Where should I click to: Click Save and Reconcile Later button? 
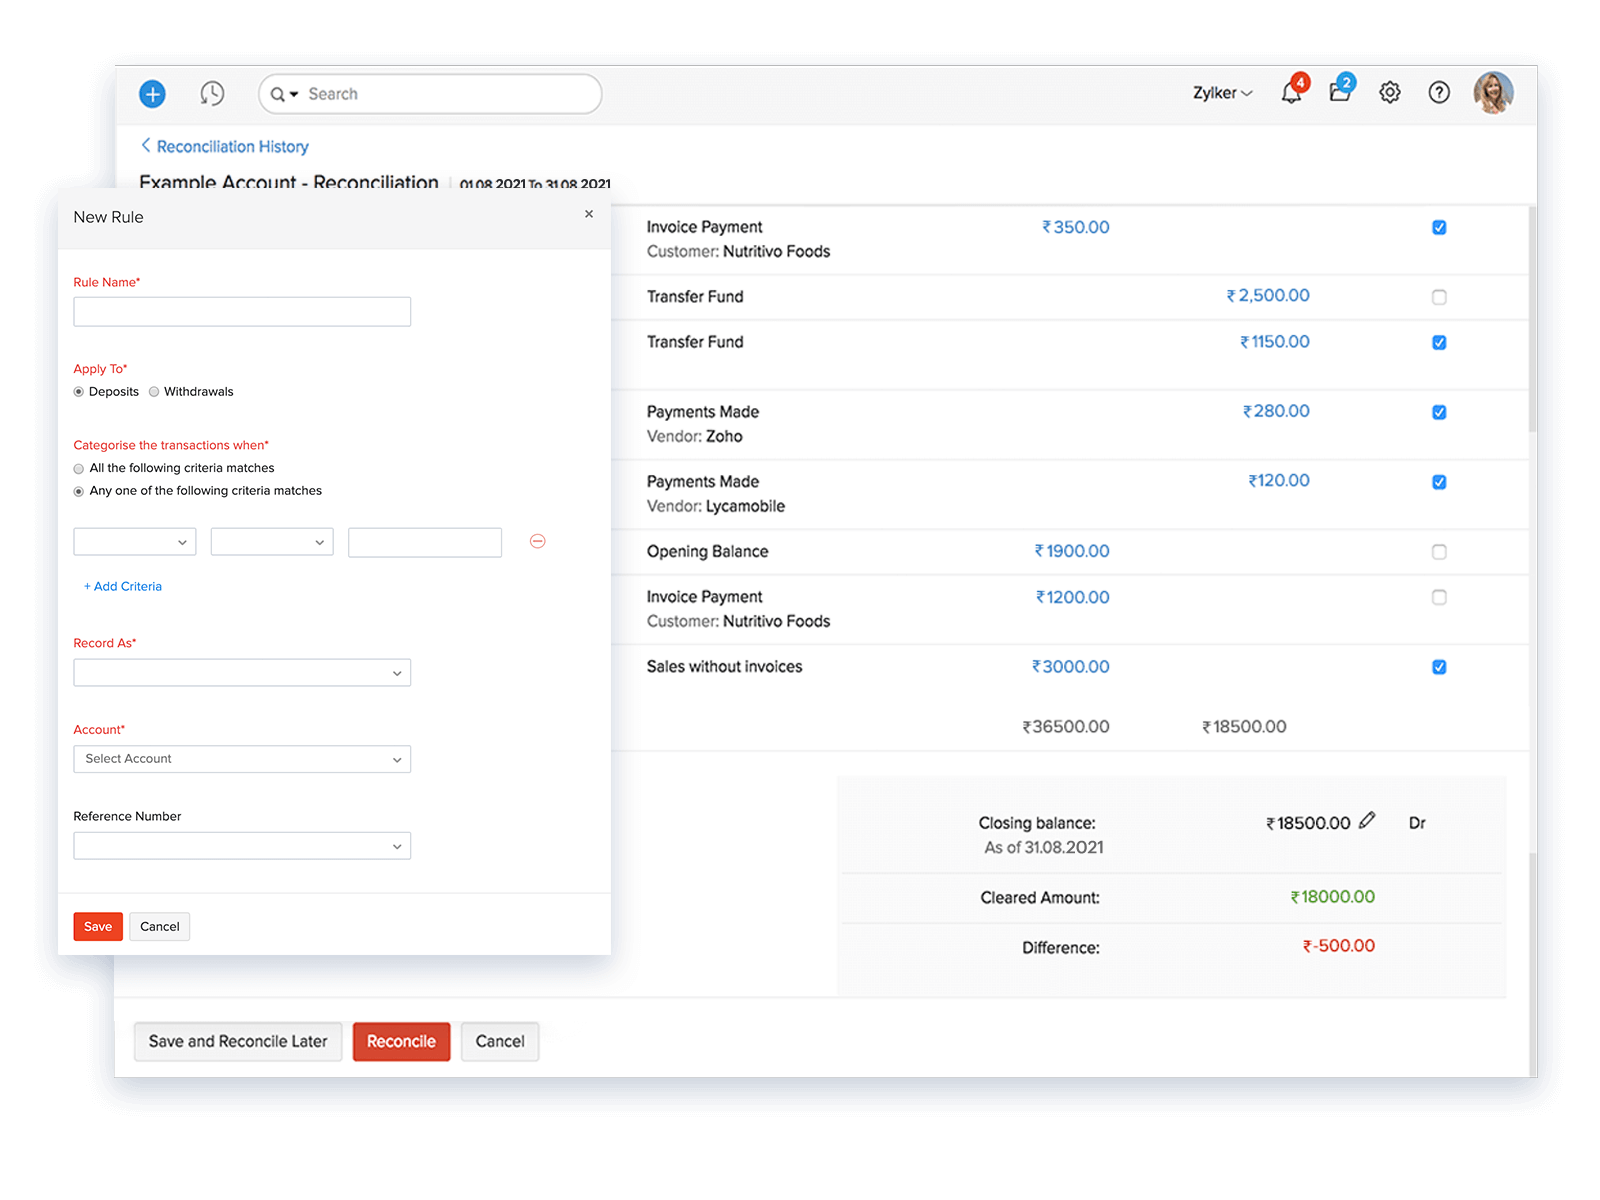[238, 1041]
